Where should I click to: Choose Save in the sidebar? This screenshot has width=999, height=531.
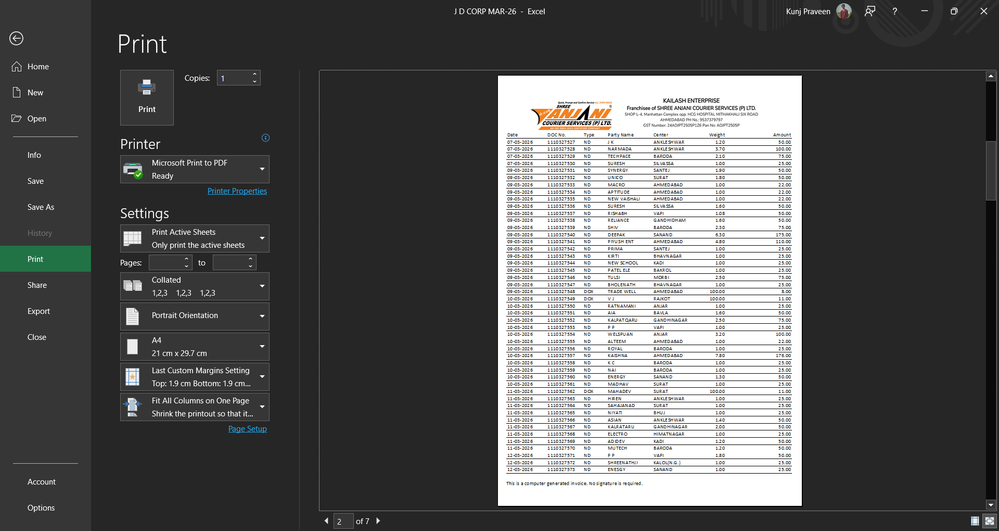pos(45,181)
